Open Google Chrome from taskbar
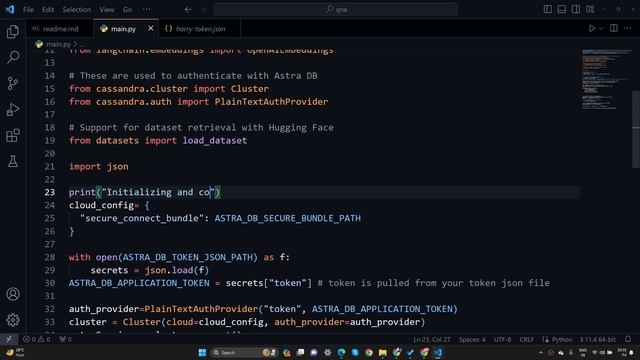The width and height of the screenshot is (640, 360). (x=369, y=352)
